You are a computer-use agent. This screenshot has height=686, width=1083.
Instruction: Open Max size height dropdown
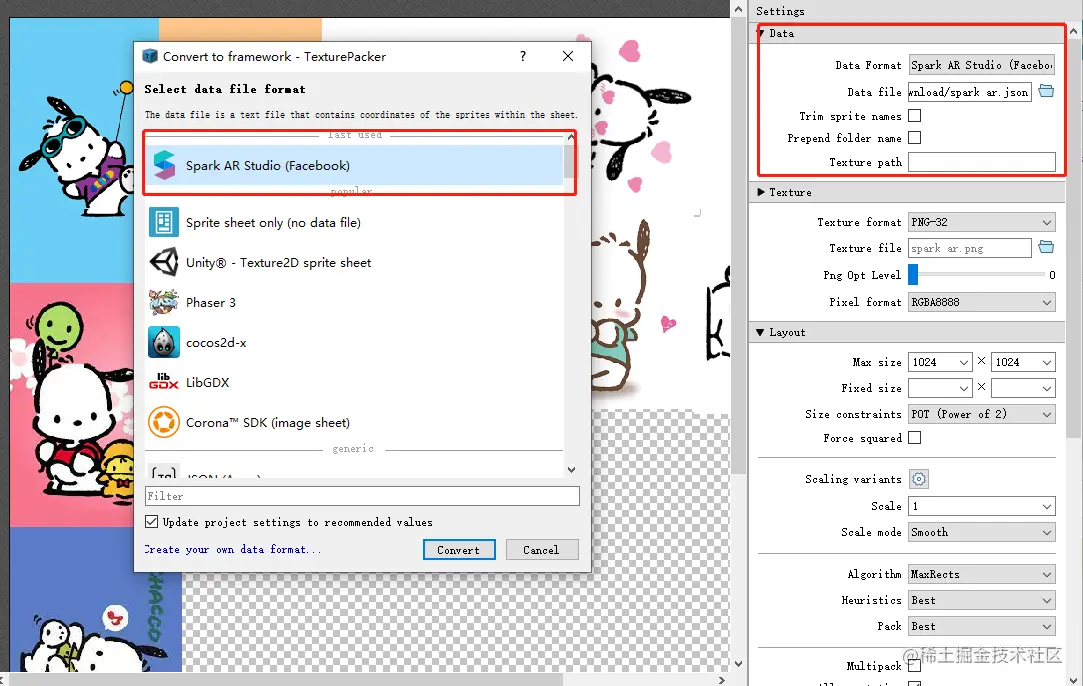point(1023,362)
